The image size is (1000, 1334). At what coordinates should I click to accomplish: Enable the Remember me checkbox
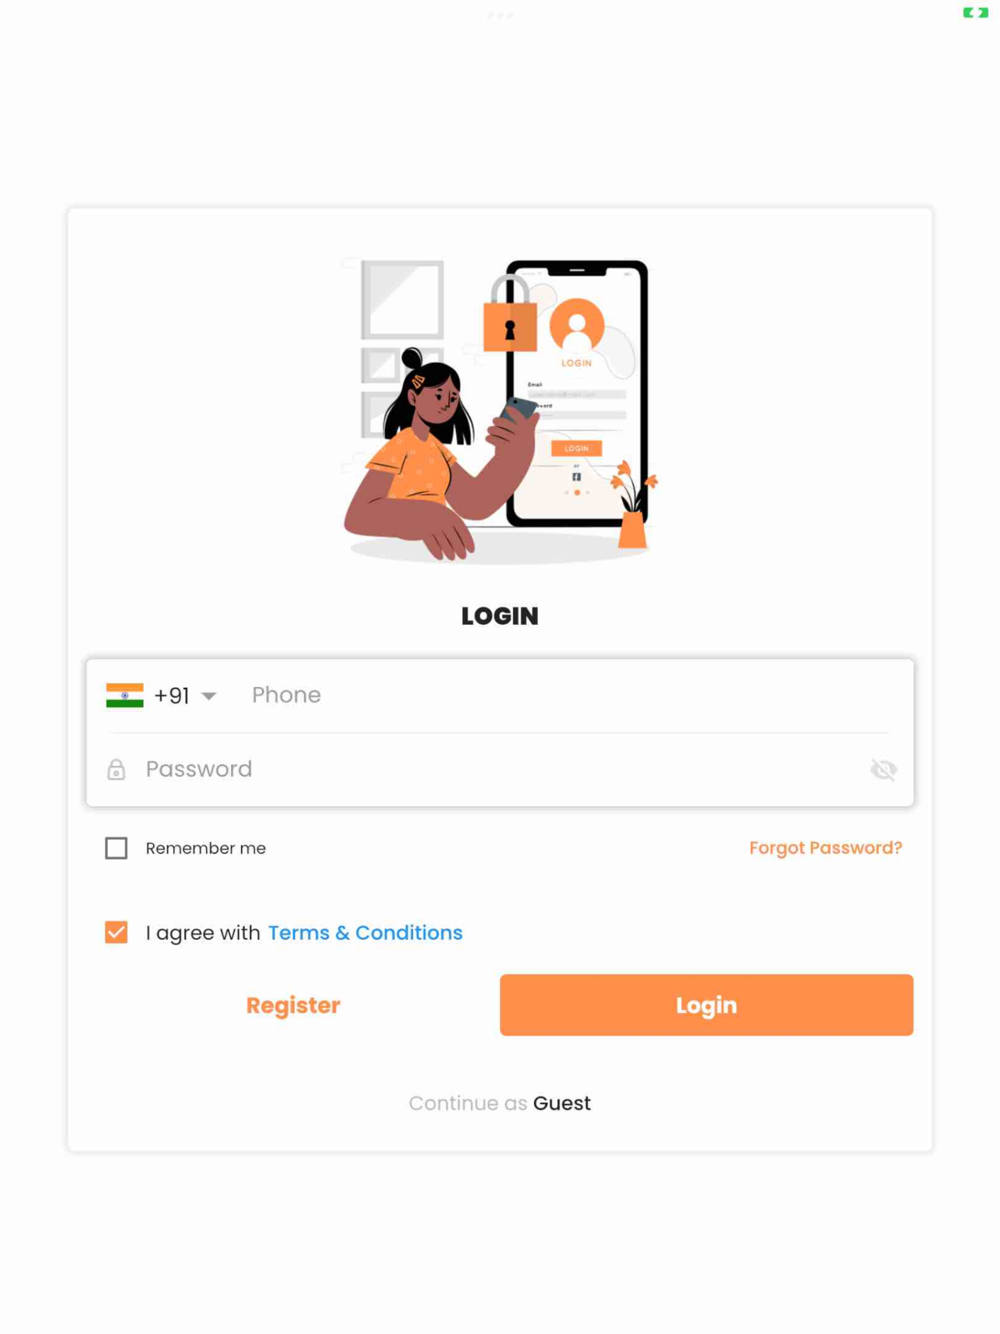coord(116,848)
